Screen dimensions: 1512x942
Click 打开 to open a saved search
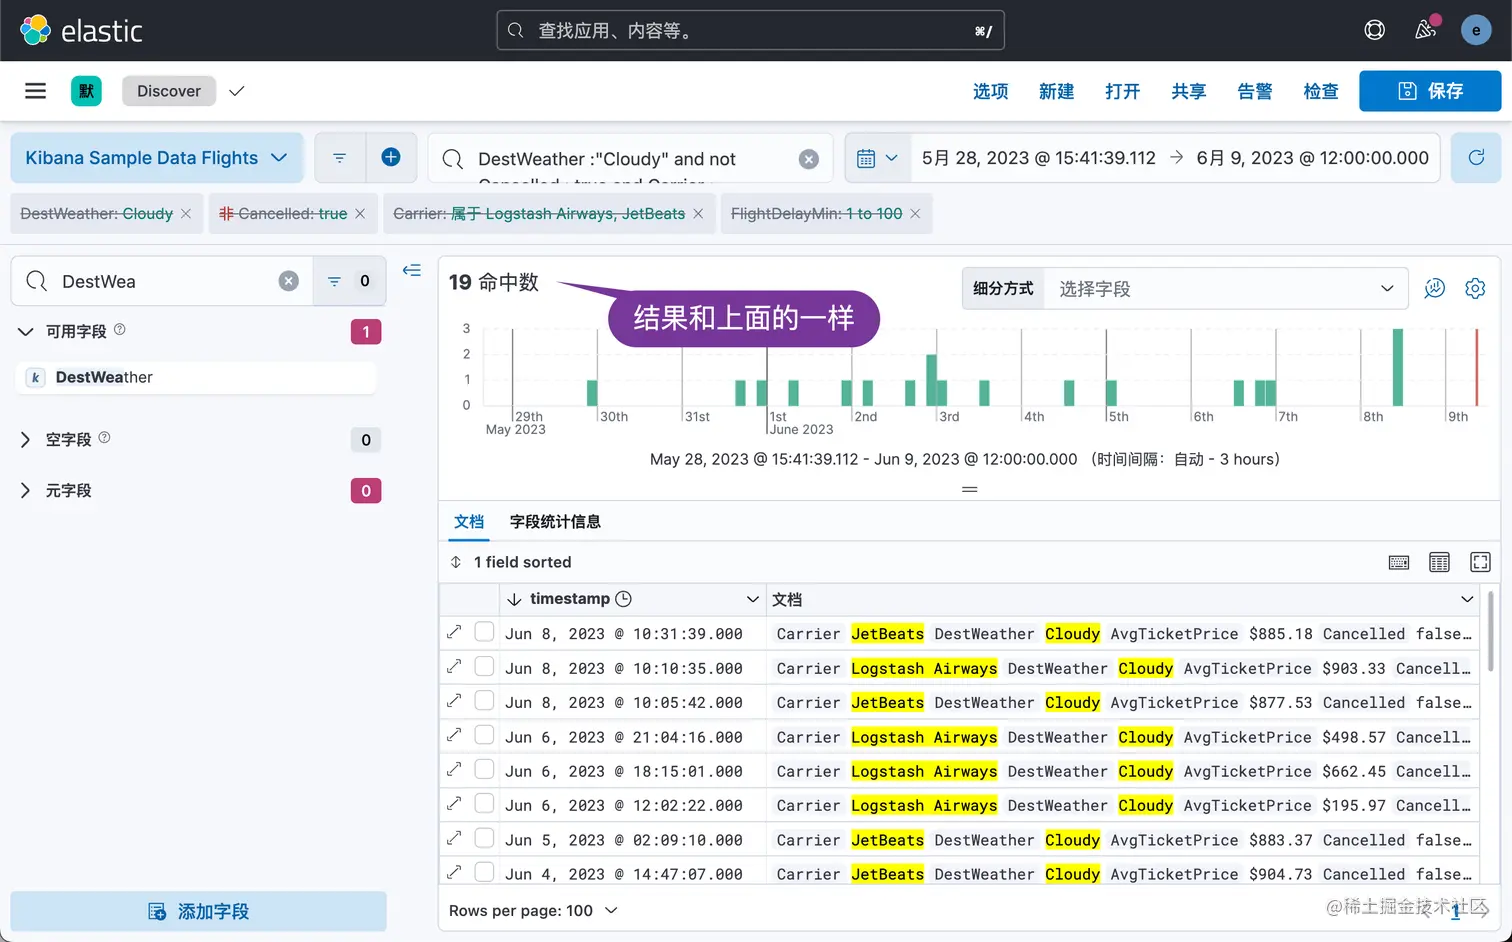[1123, 91]
